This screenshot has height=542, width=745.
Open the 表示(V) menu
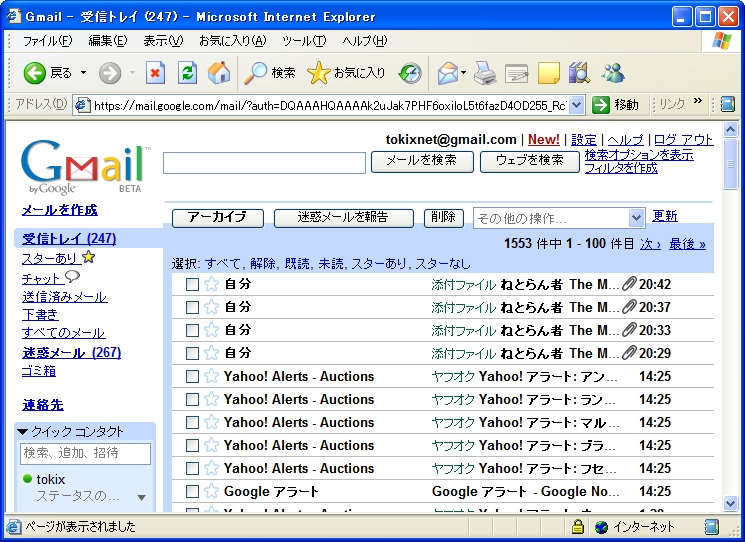163,41
